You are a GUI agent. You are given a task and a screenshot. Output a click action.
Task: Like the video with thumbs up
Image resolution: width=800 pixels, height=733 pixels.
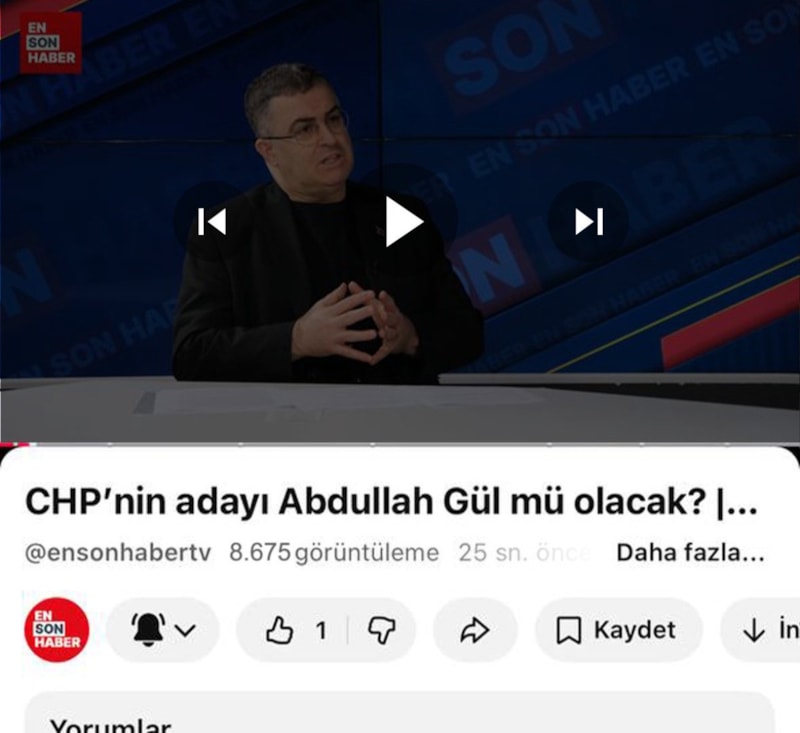[x=280, y=630]
